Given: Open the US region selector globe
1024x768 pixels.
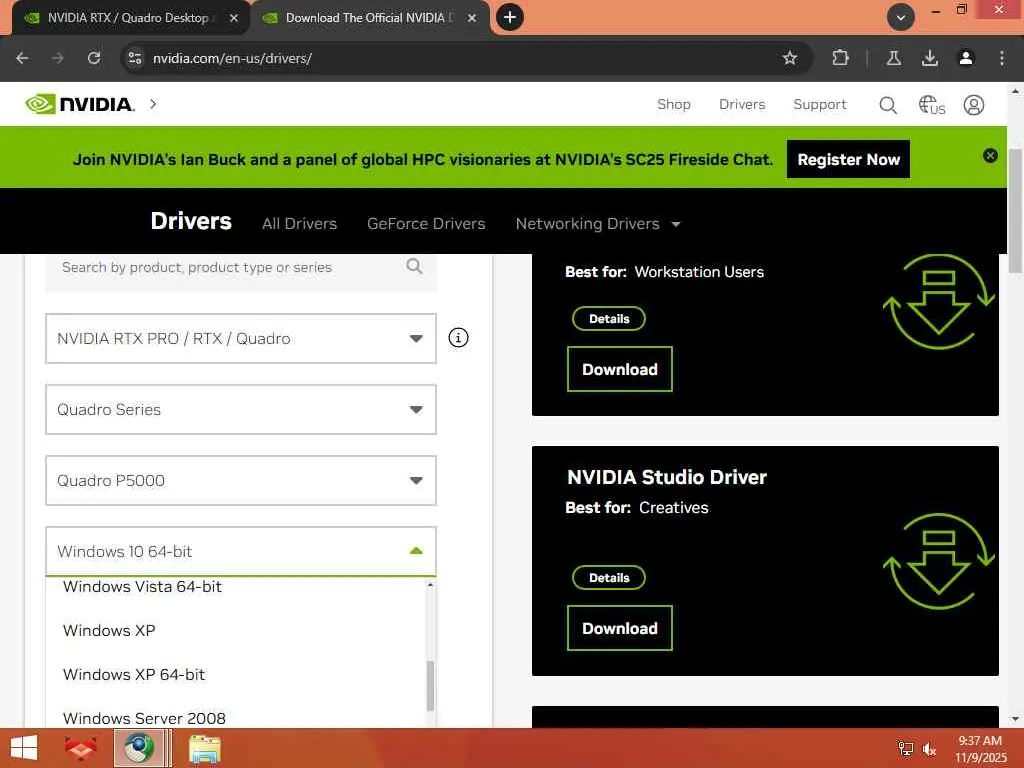Looking at the screenshot, I should pos(932,105).
